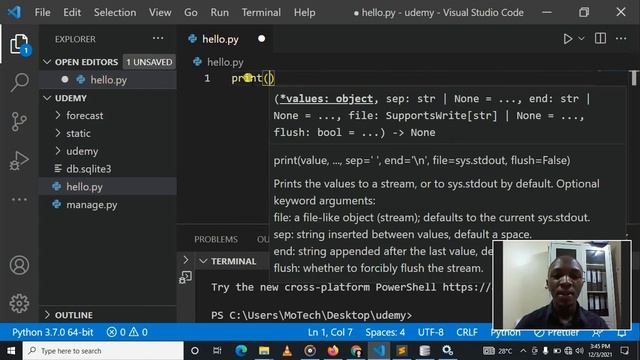Image resolution: width=640 pixels, height=360 pixels.
Task: Open the Edit menu
Action: [x=72, y=13]
